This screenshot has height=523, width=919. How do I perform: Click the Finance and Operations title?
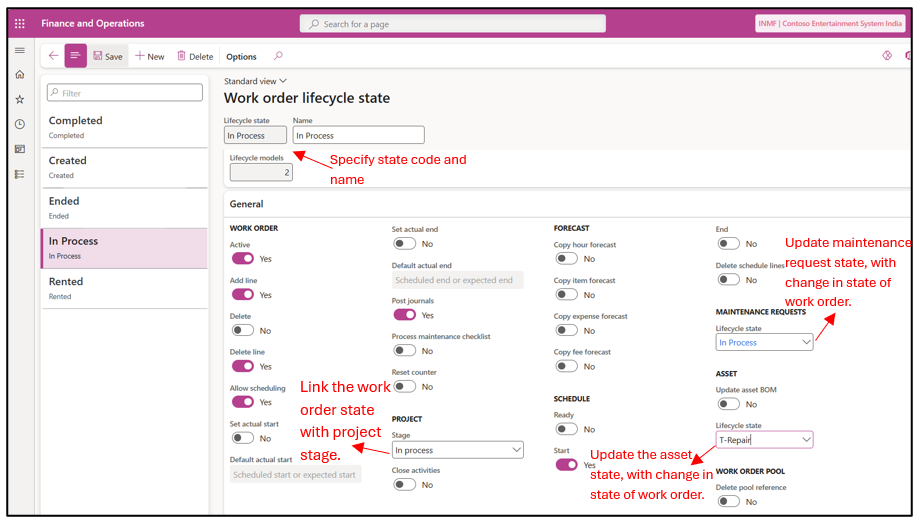pos(93,23)
